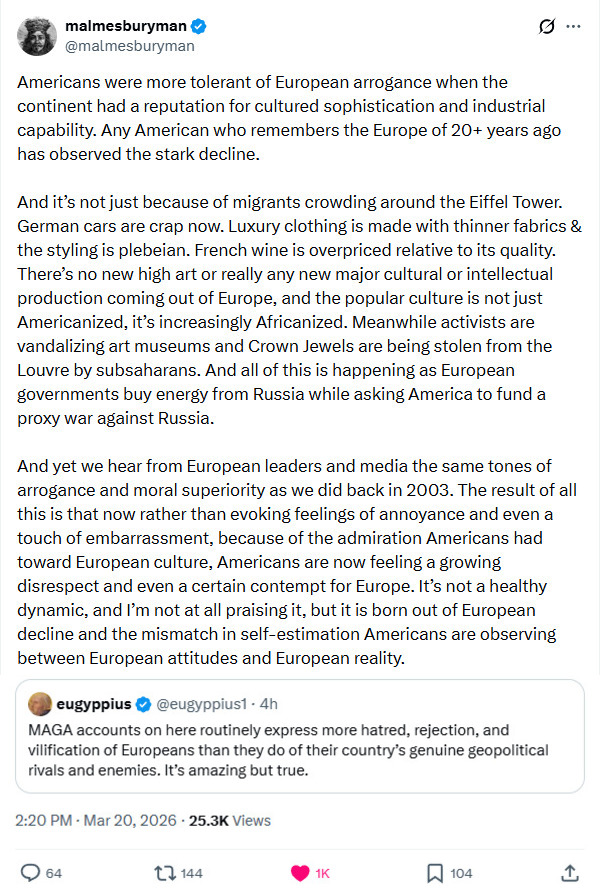Click eugyppius's verified badge icon
Viewport: 601px width, 892px height.
(146, 704)
